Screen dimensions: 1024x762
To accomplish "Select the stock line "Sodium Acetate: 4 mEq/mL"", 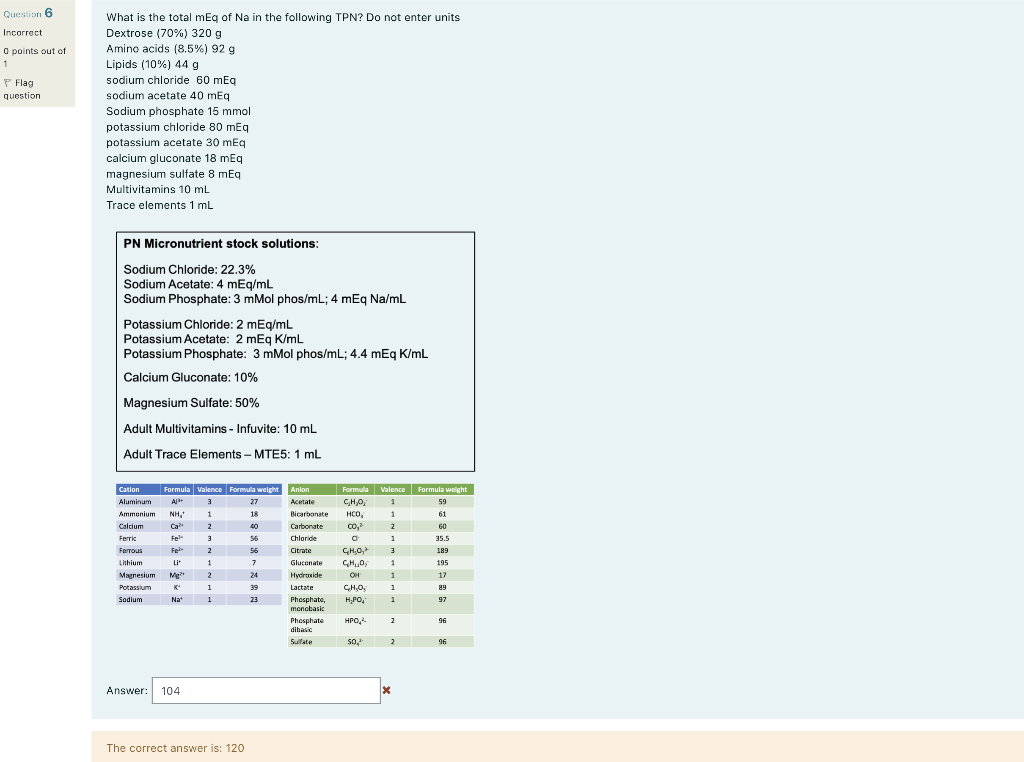I will pos(199,285).
